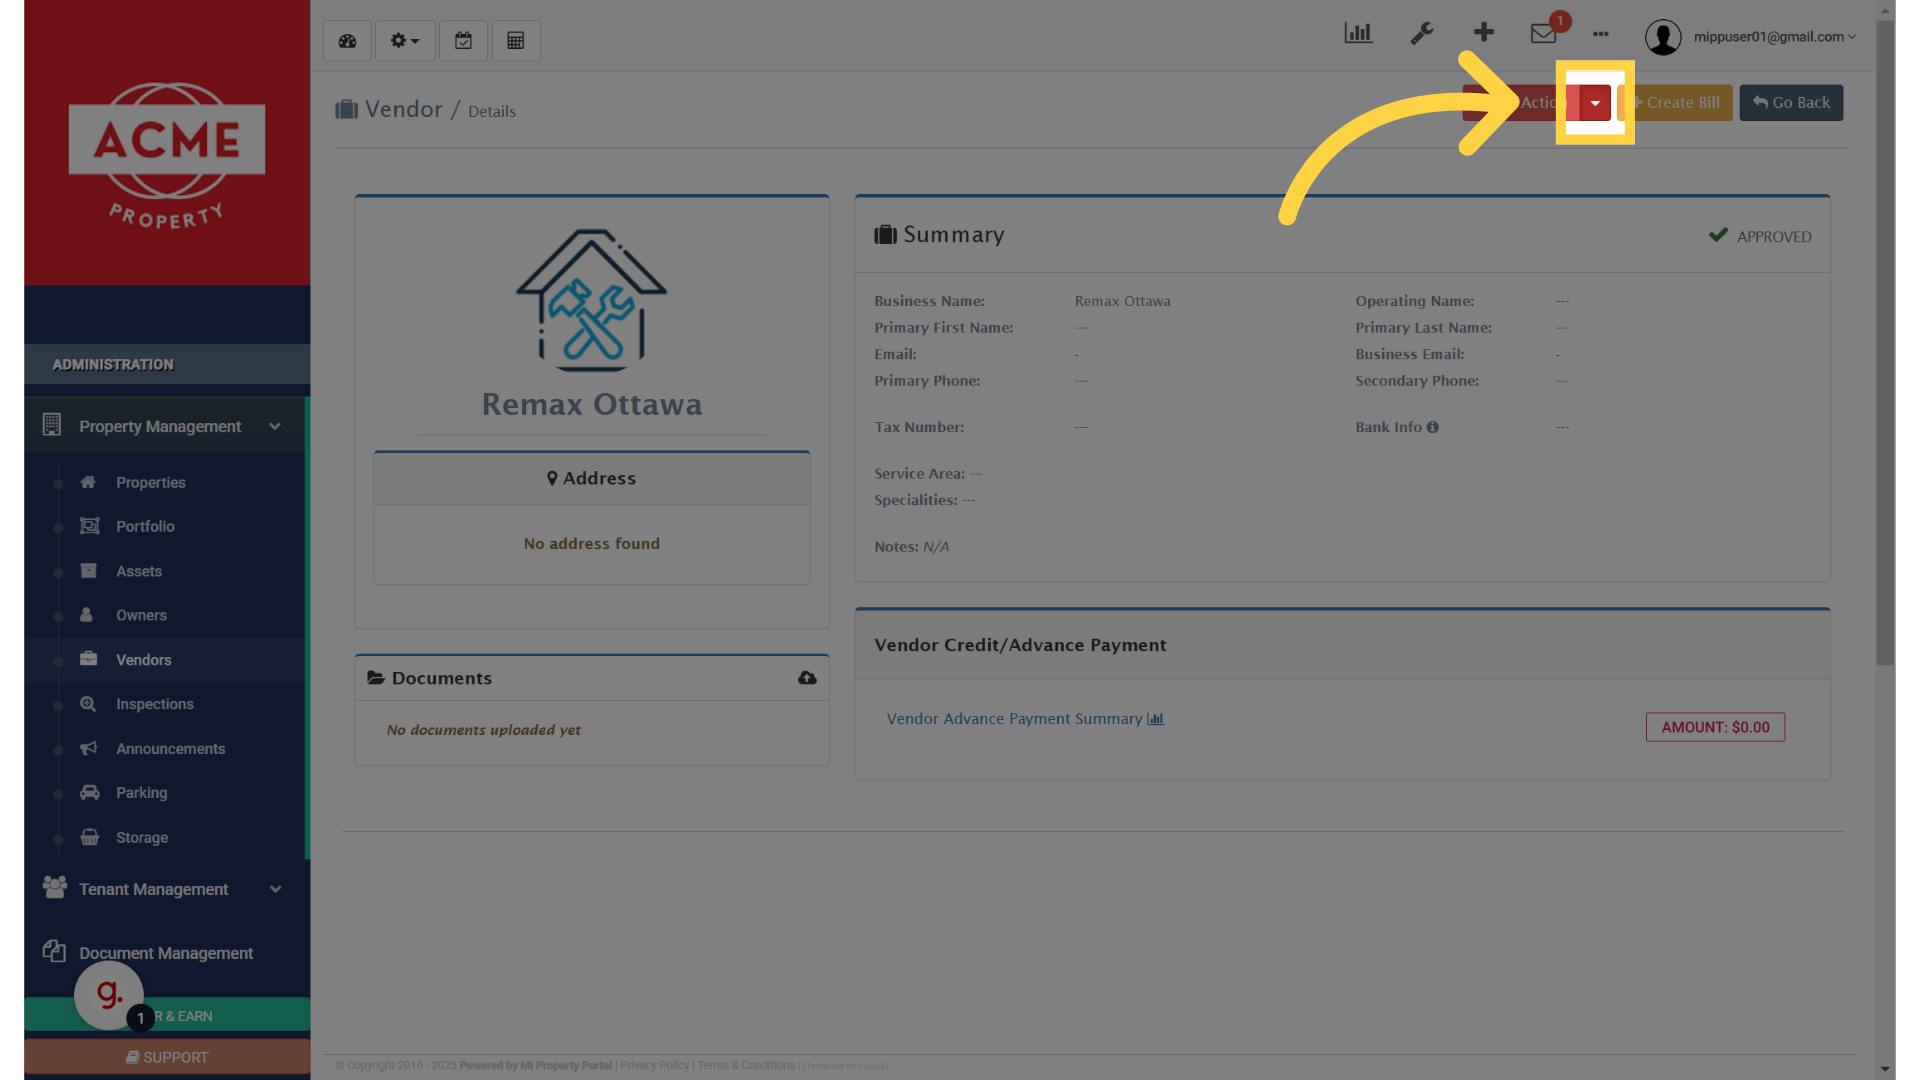Click the 'No documents uploaded yet' text
The height and width of the screenshot is (1080, 1920).
click(x=483, y=730)
